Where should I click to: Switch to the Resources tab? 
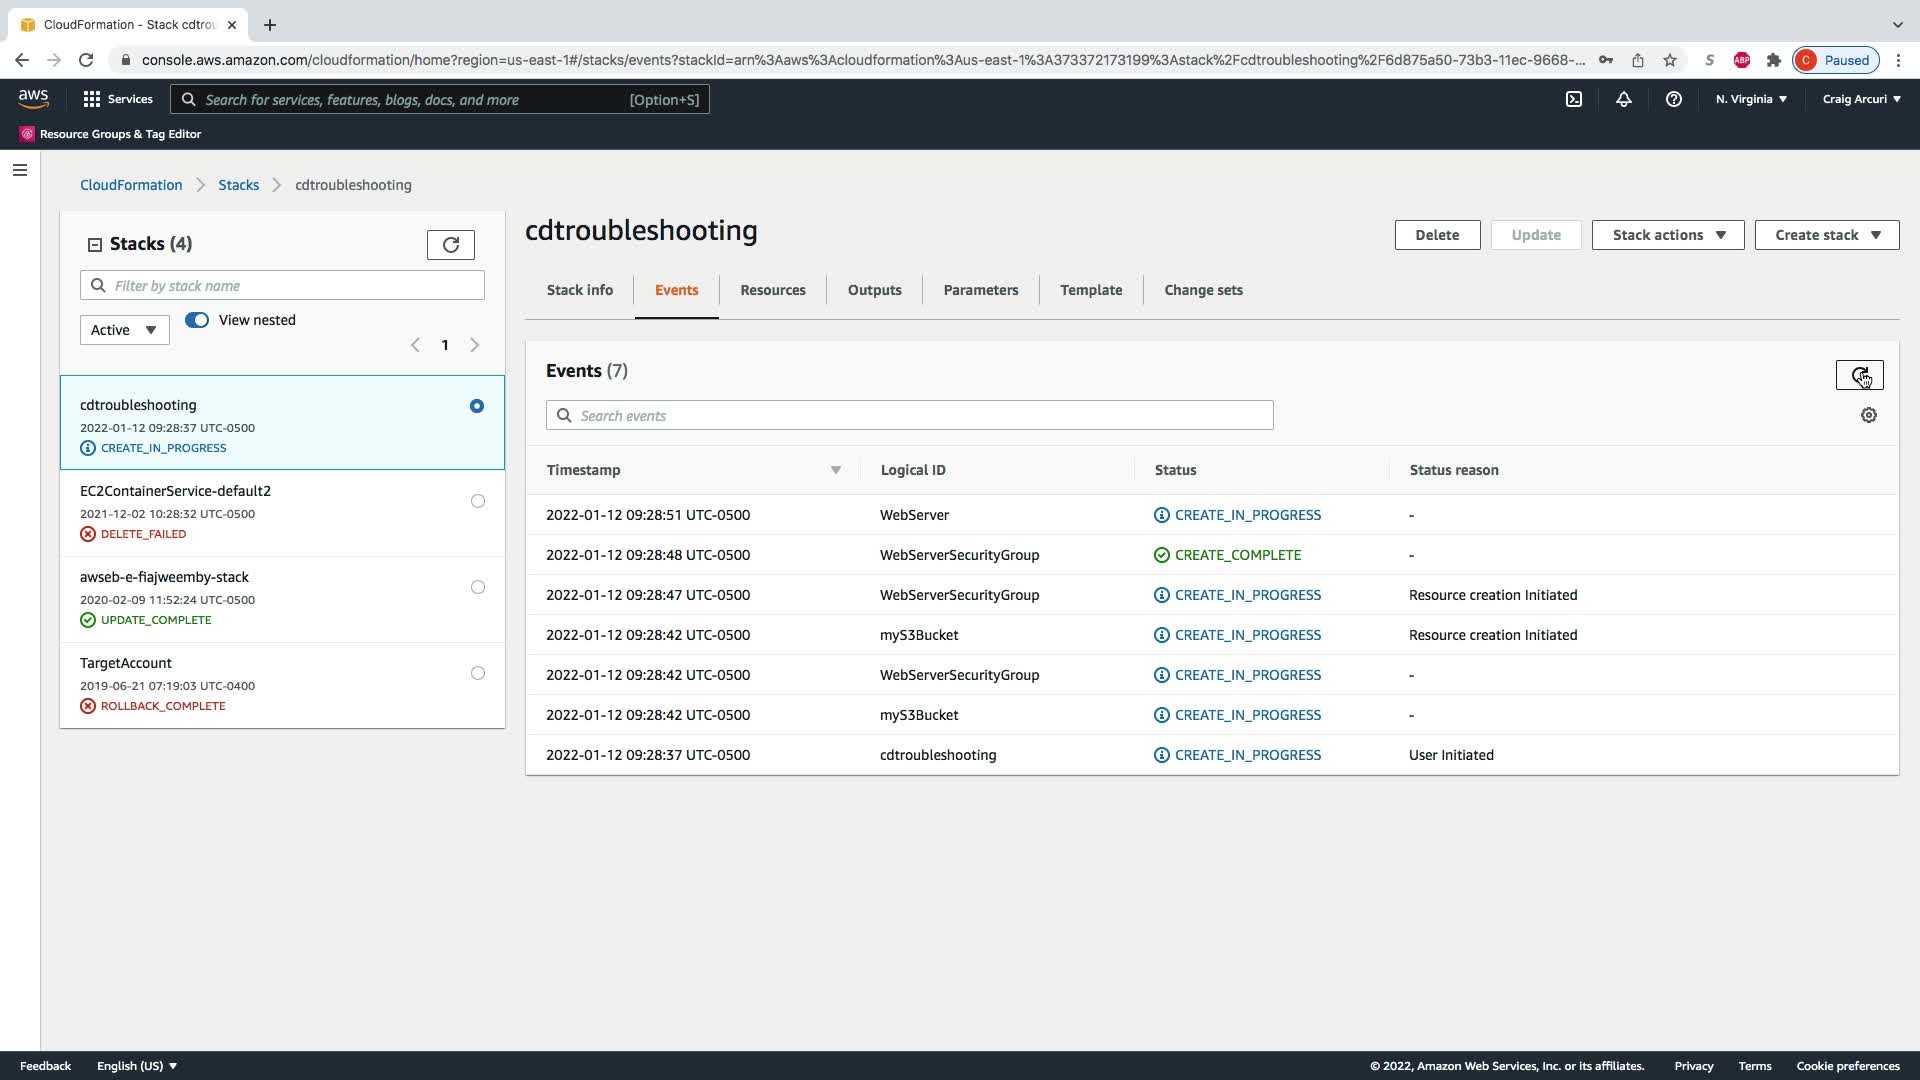coord(772,290)
